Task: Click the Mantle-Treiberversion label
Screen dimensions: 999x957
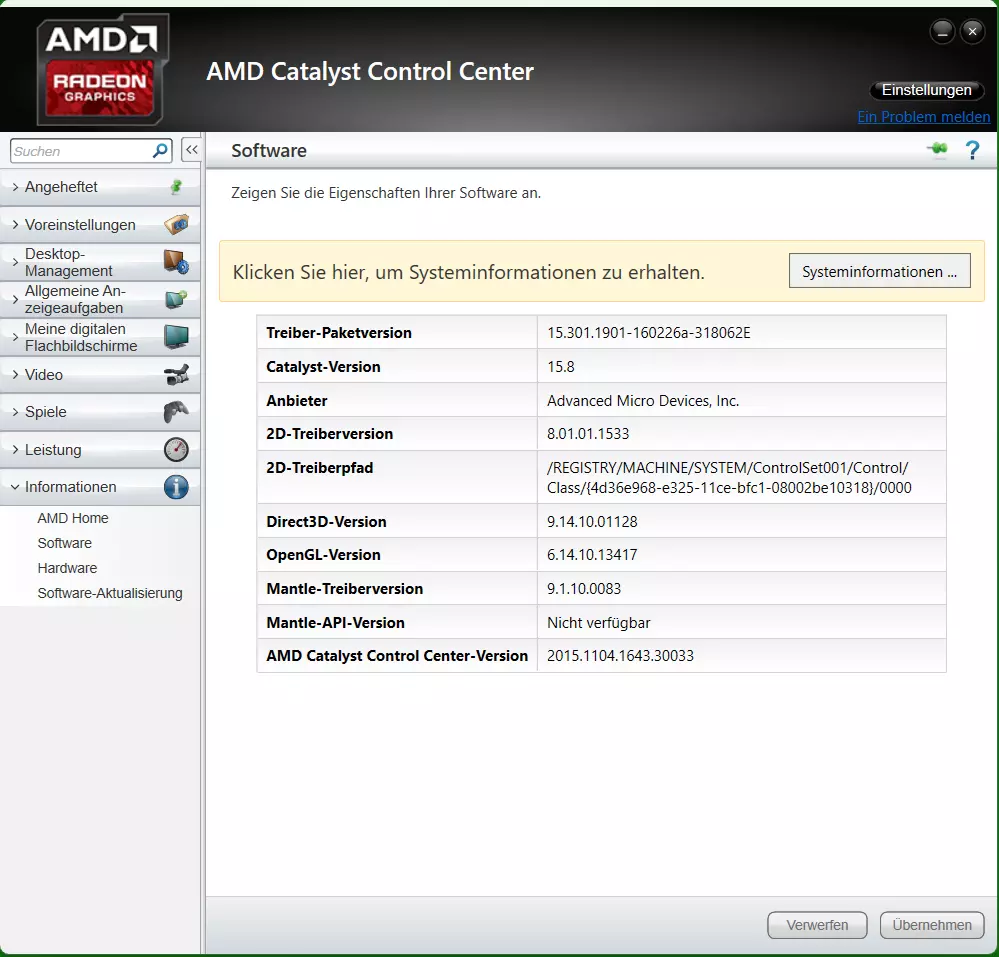Action: click(344, 589)
